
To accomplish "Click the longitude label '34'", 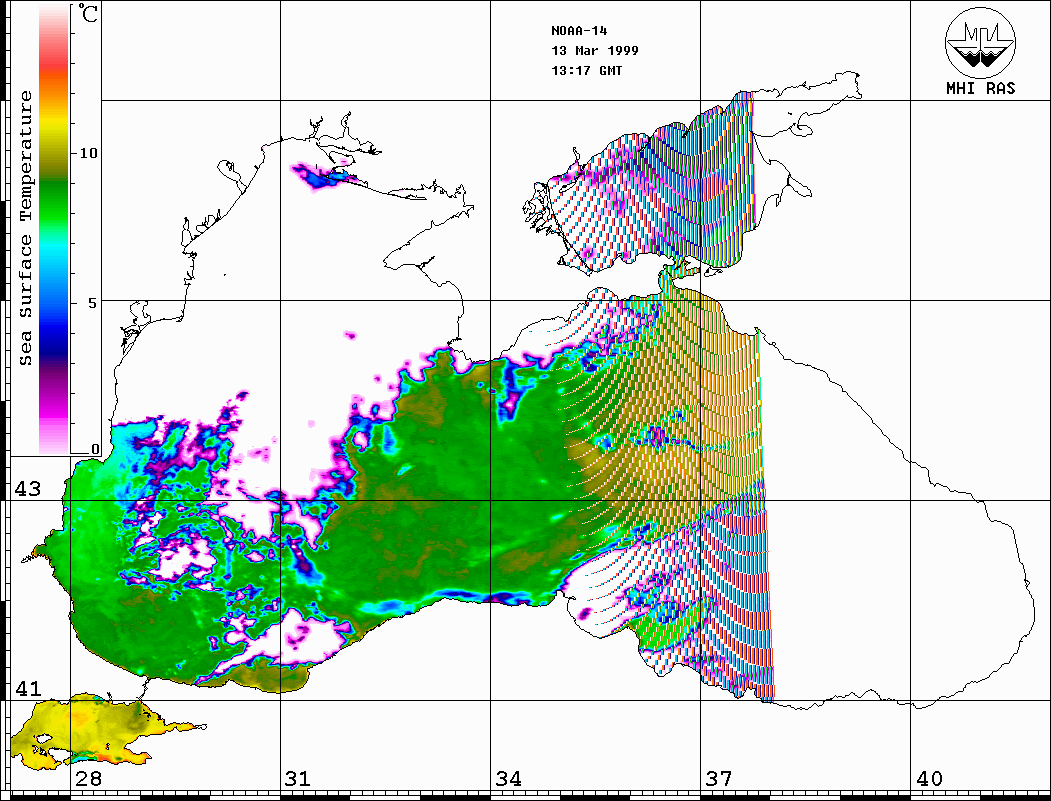I will 508,778.
